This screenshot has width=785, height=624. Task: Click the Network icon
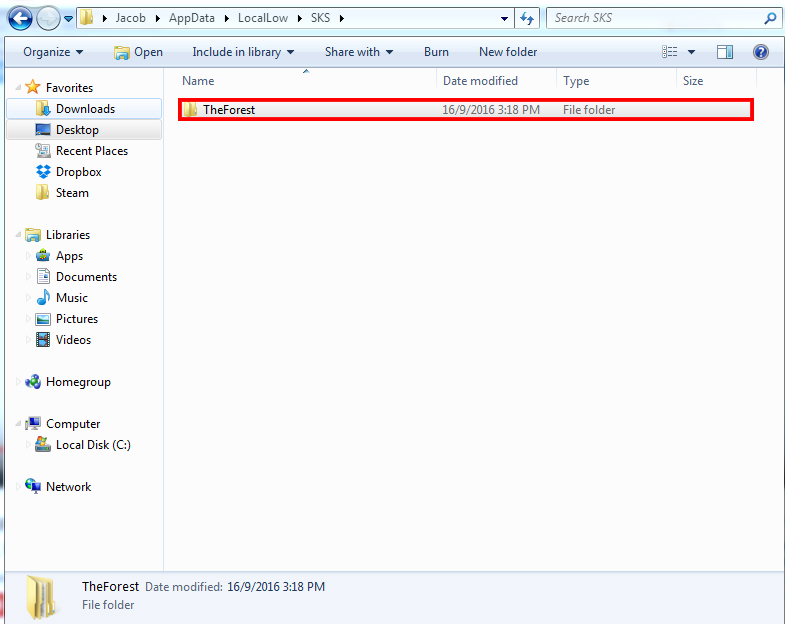point(33,486)
